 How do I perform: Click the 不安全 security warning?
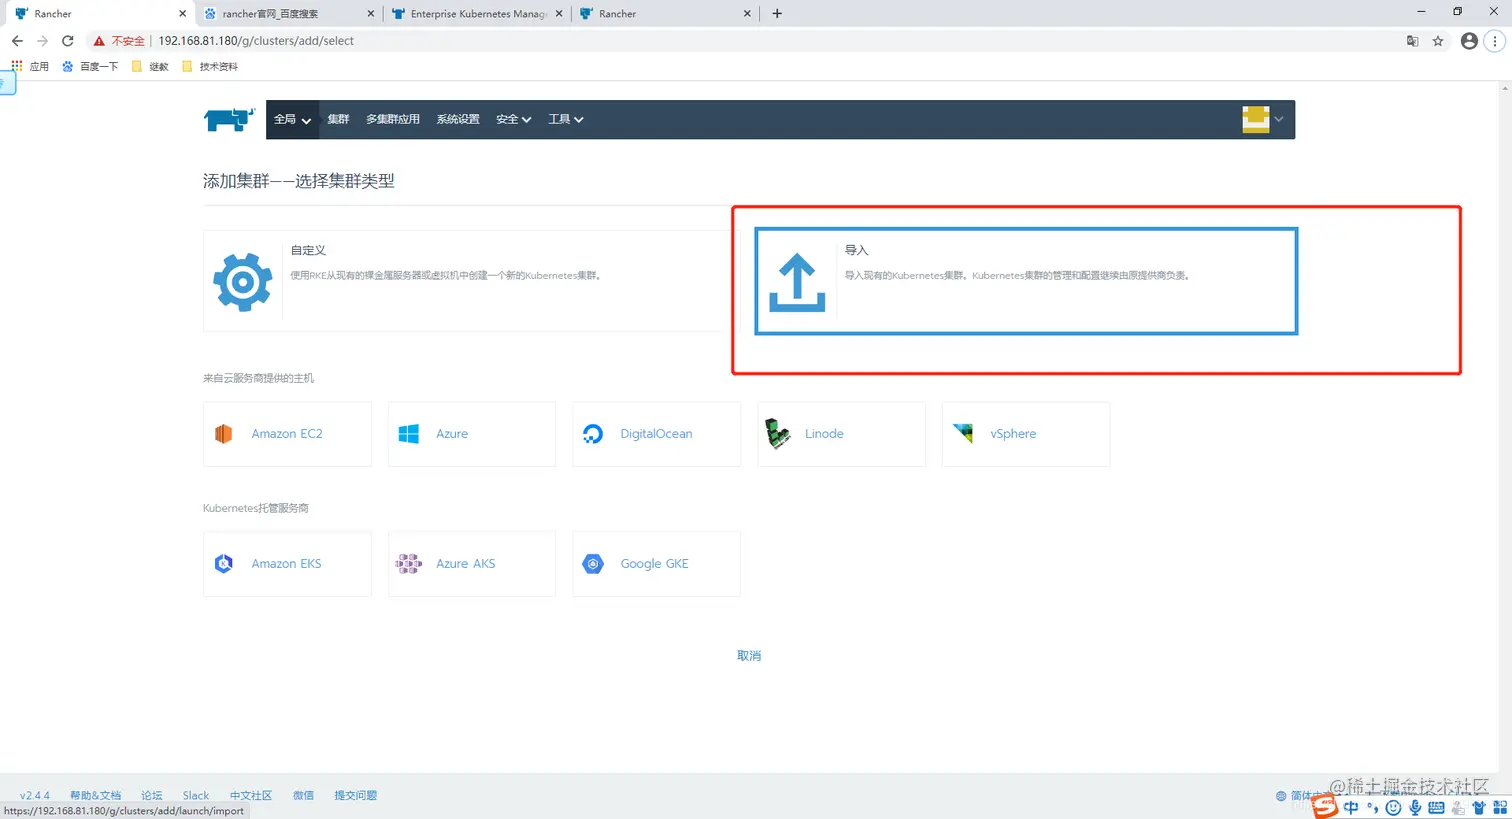click(x=119, y=41)
